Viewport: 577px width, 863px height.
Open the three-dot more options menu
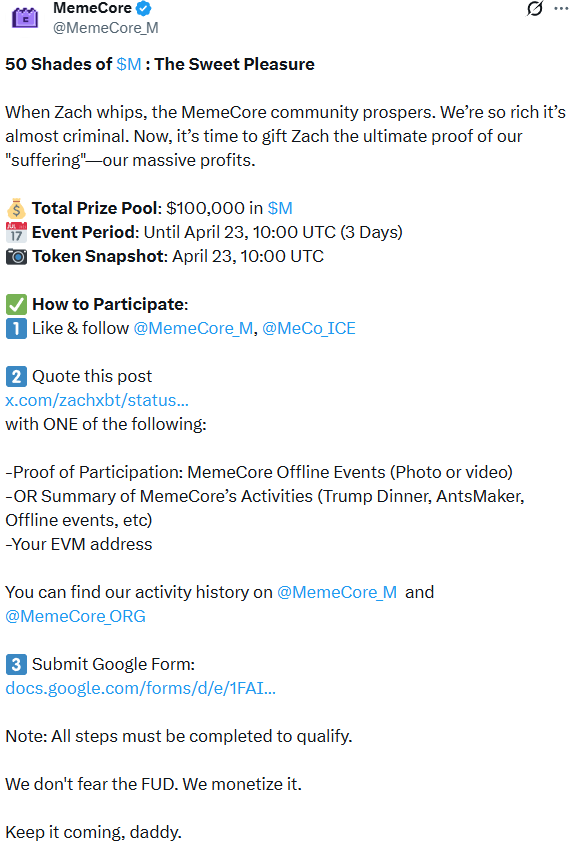click(561, 8)
